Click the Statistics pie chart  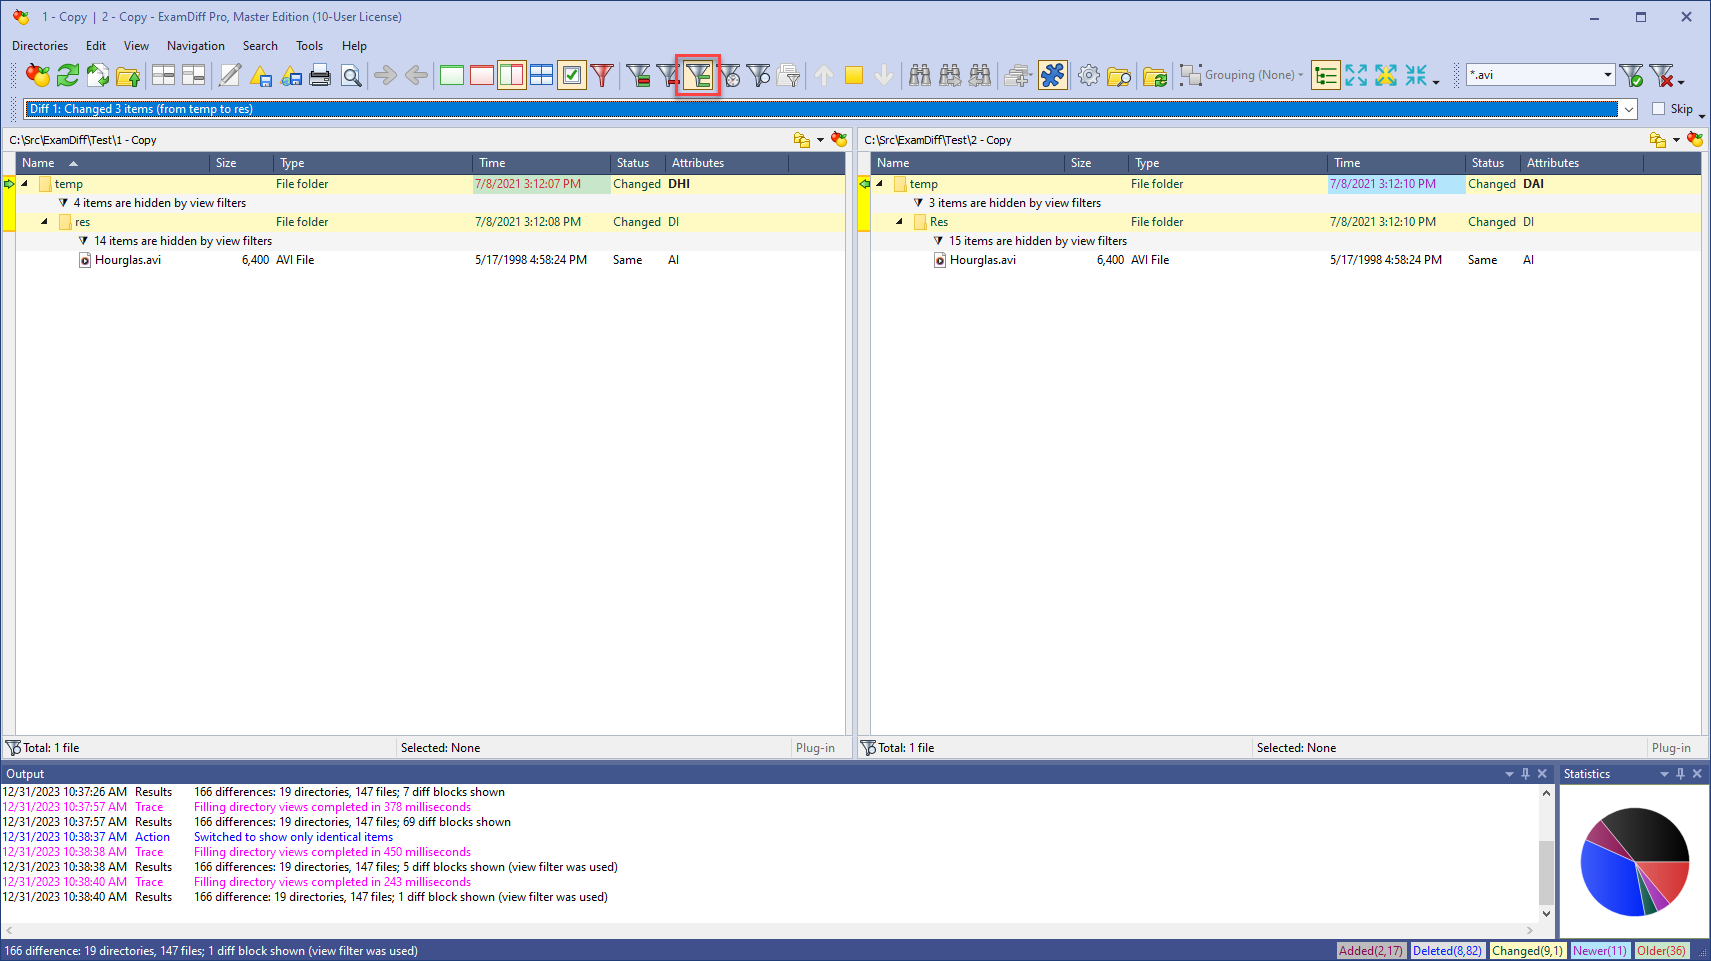tap(1635, 861)
